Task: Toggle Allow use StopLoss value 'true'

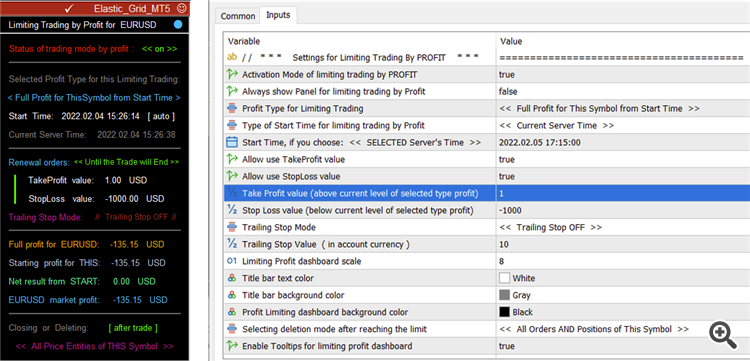Action: [x=507, y=176]
